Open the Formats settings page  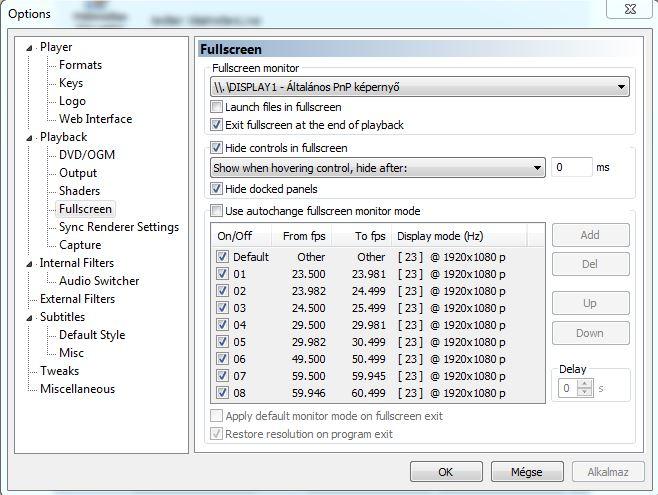(x=80, y=65)
